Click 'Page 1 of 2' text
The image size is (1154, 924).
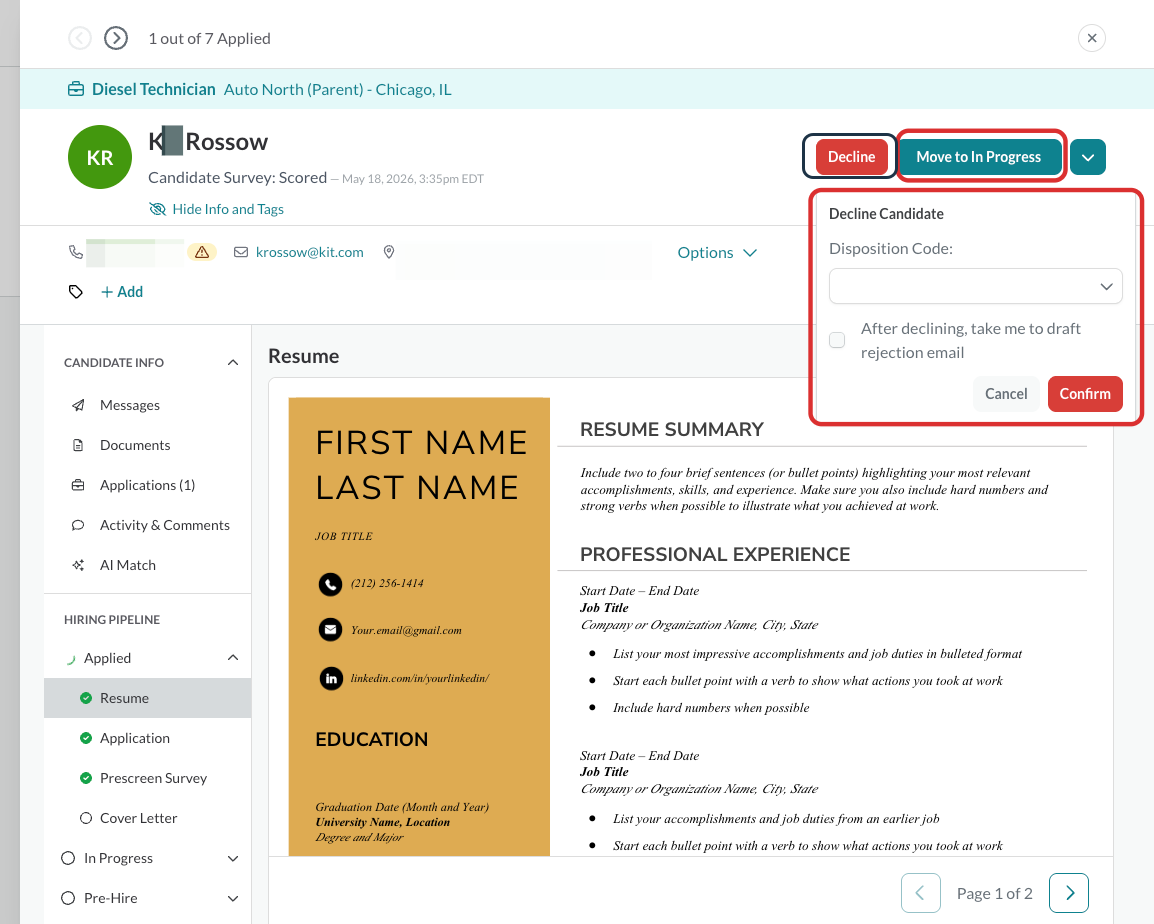pos(994,893)
